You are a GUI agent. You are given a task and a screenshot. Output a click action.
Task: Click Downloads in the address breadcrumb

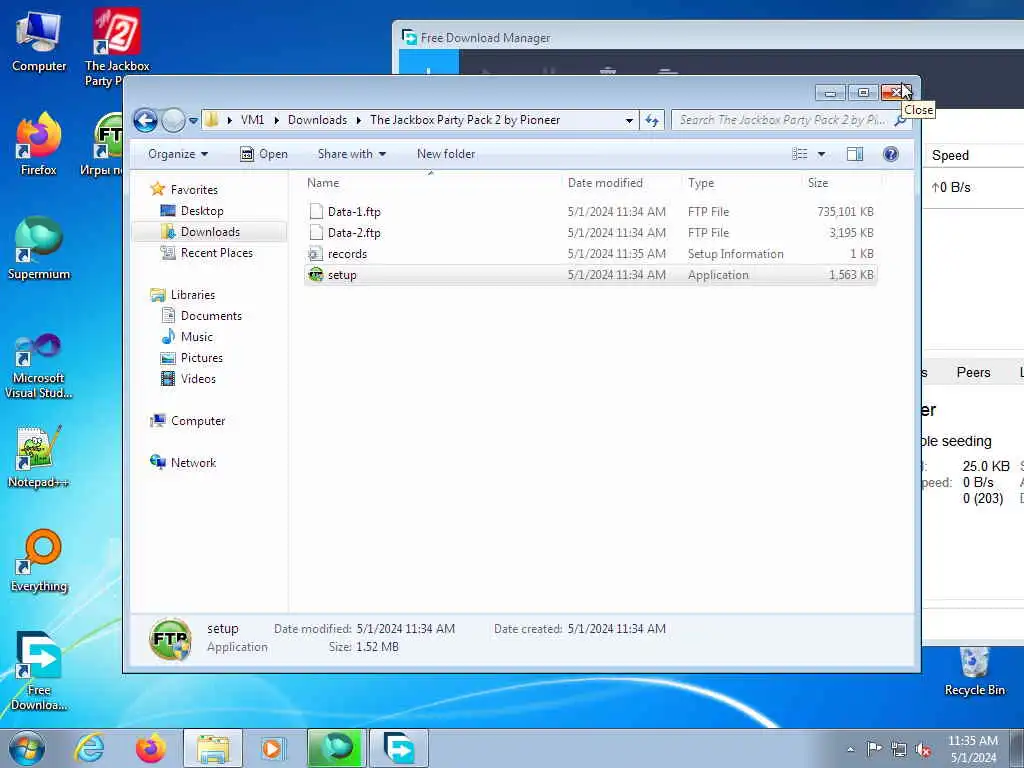pos(317,120)
